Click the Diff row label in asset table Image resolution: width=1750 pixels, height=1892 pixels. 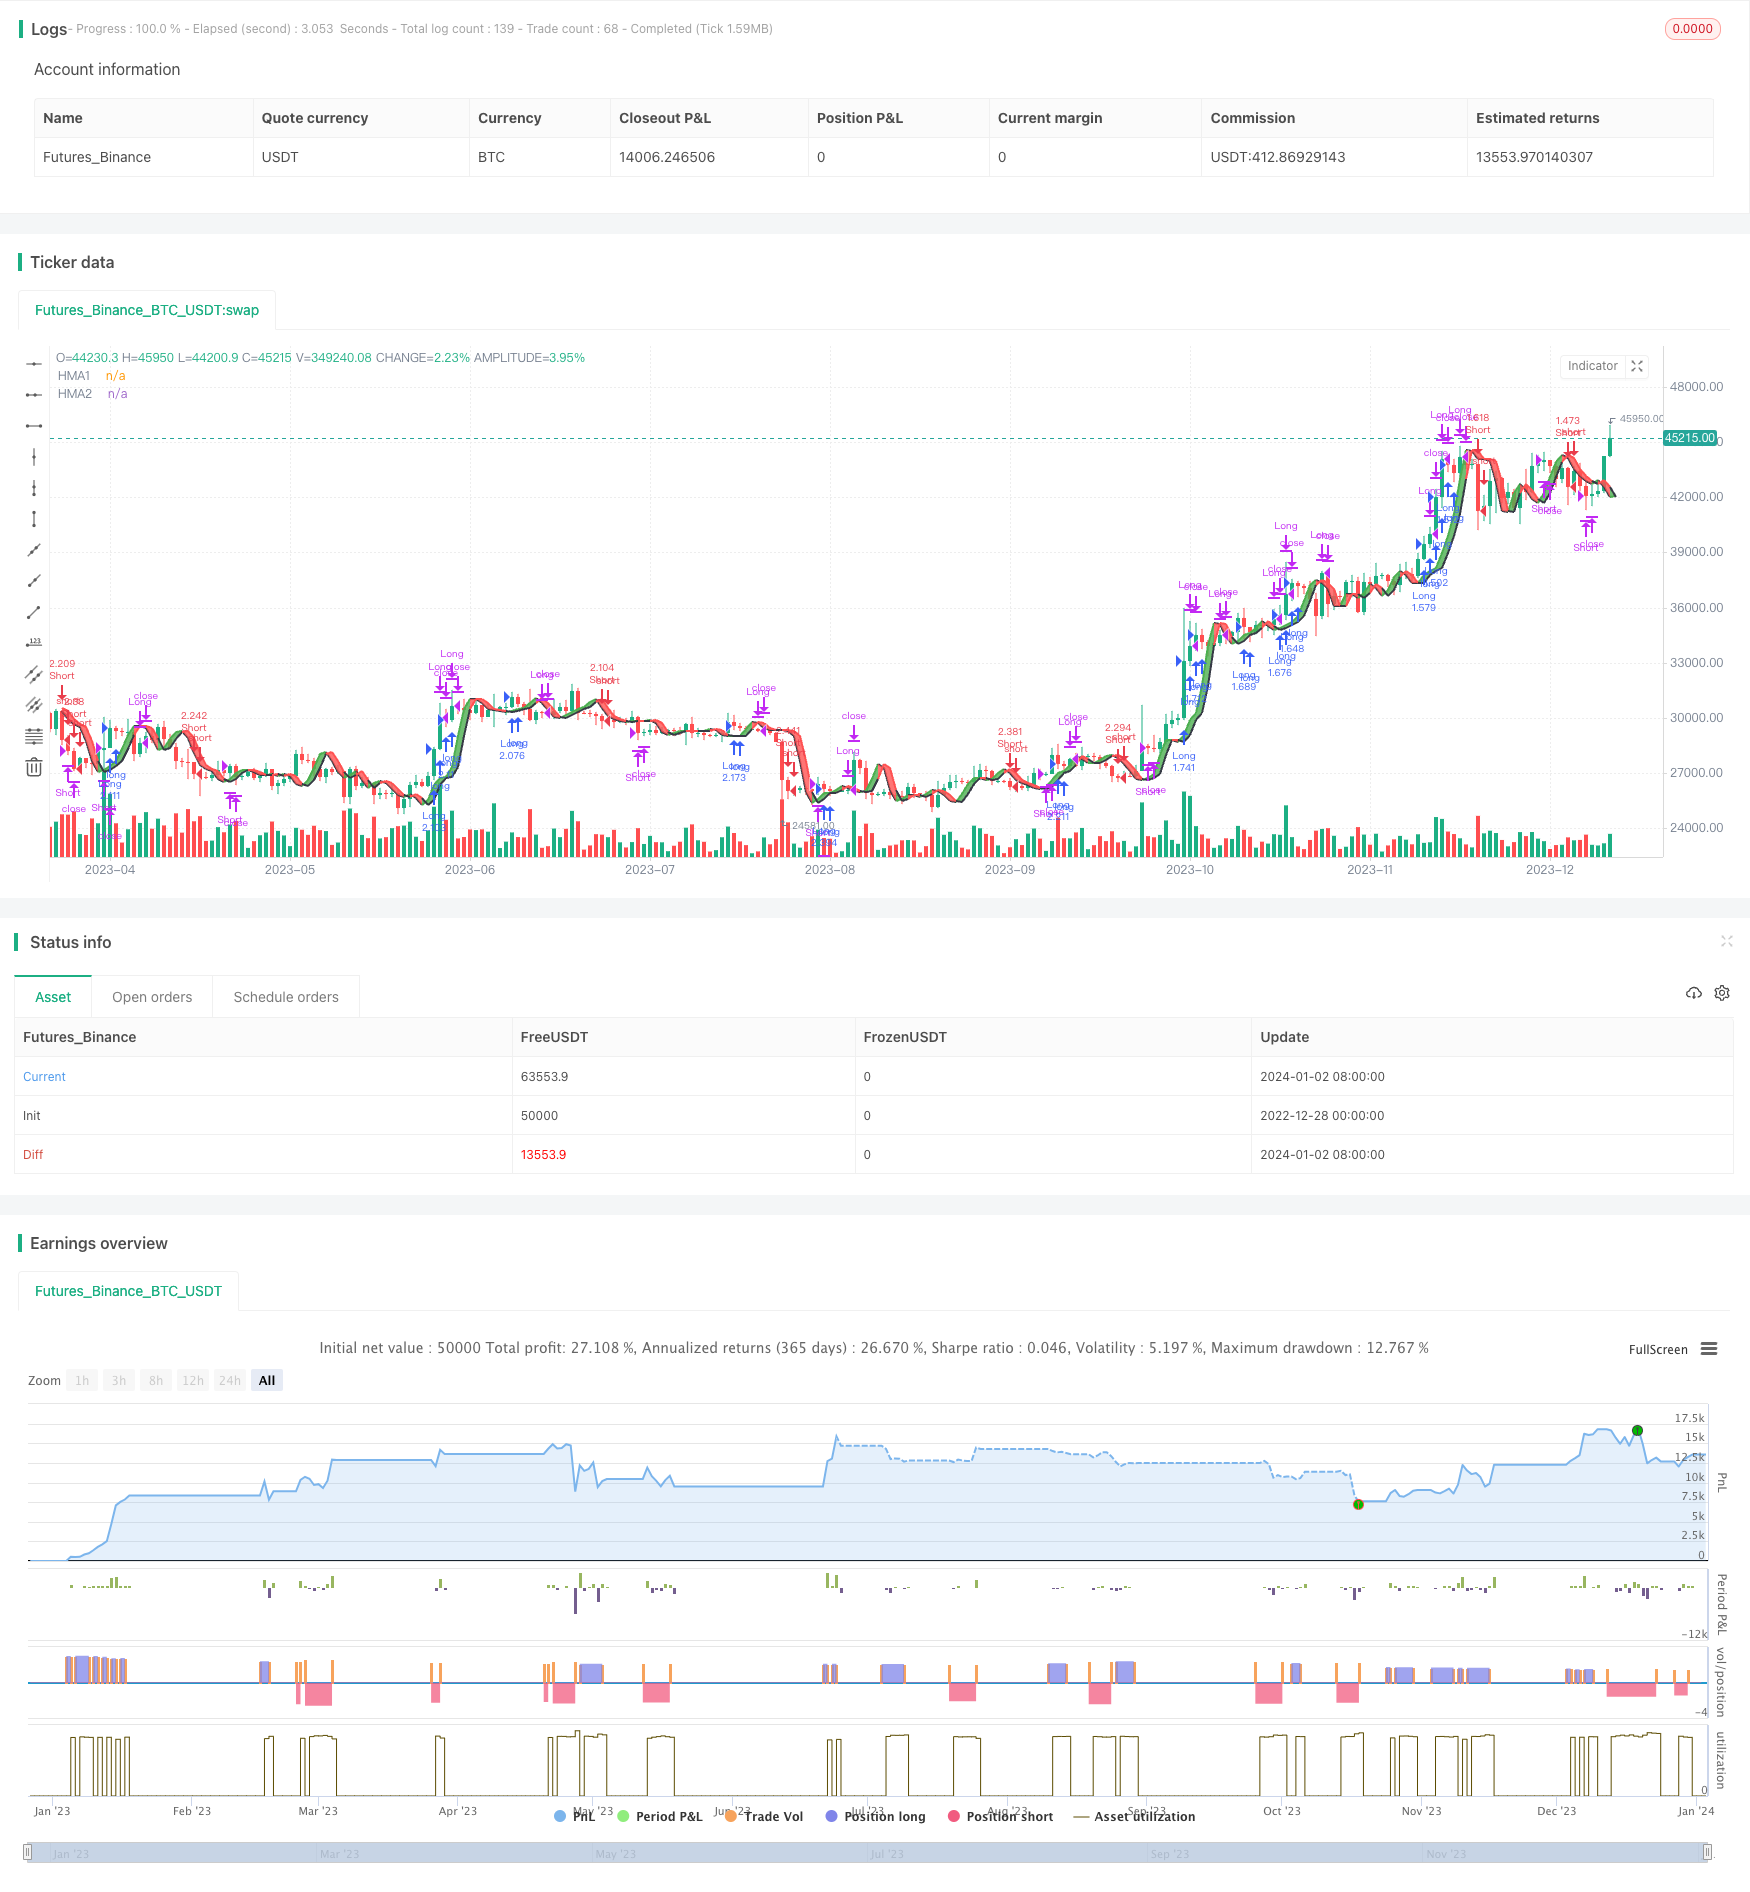(33, 1154)
